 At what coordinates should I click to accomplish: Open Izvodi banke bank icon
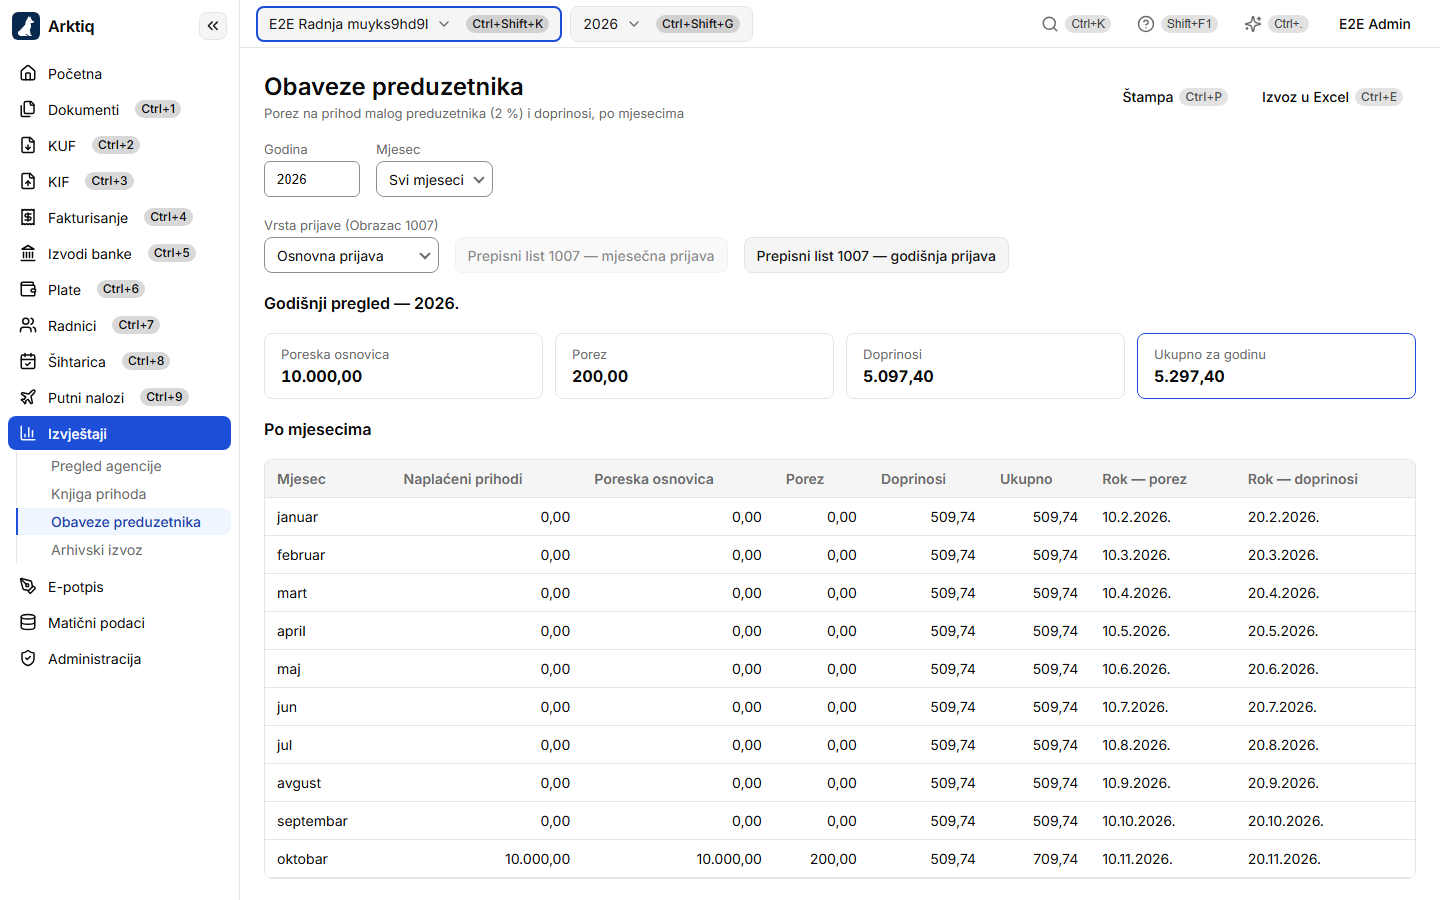[28, 253]
